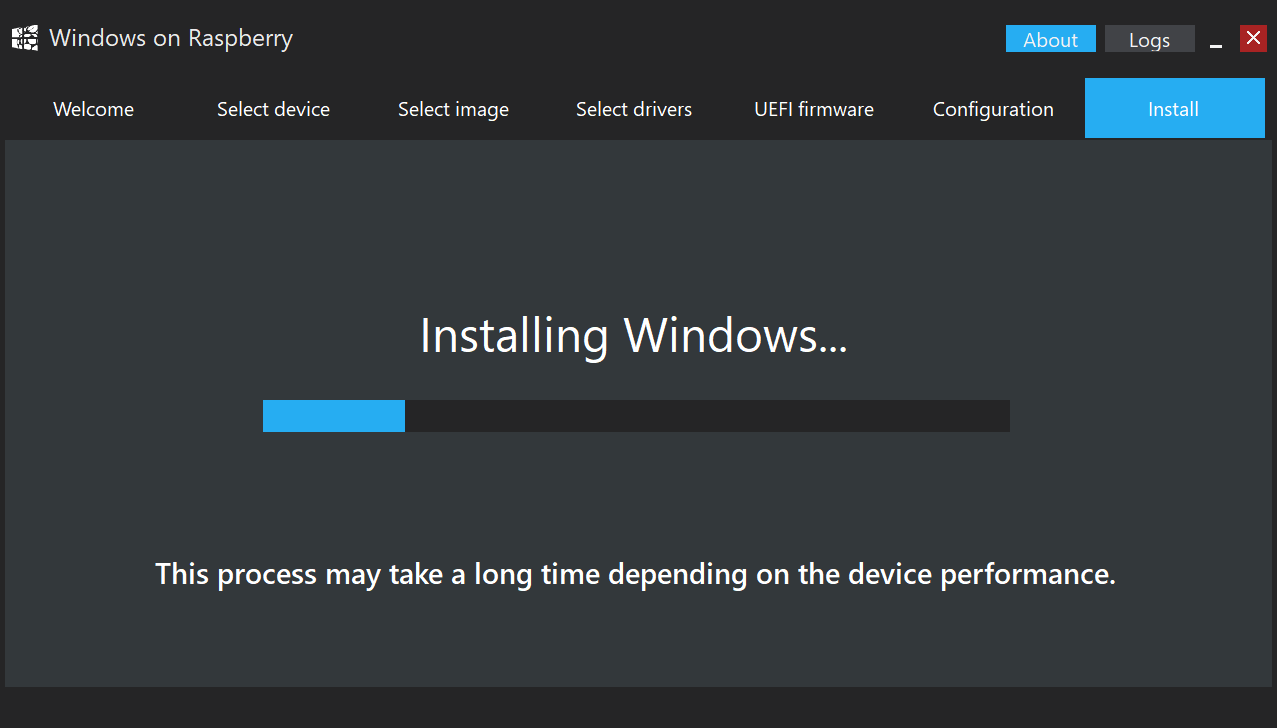Go to the Select device tab

click(x=273, y=109)
